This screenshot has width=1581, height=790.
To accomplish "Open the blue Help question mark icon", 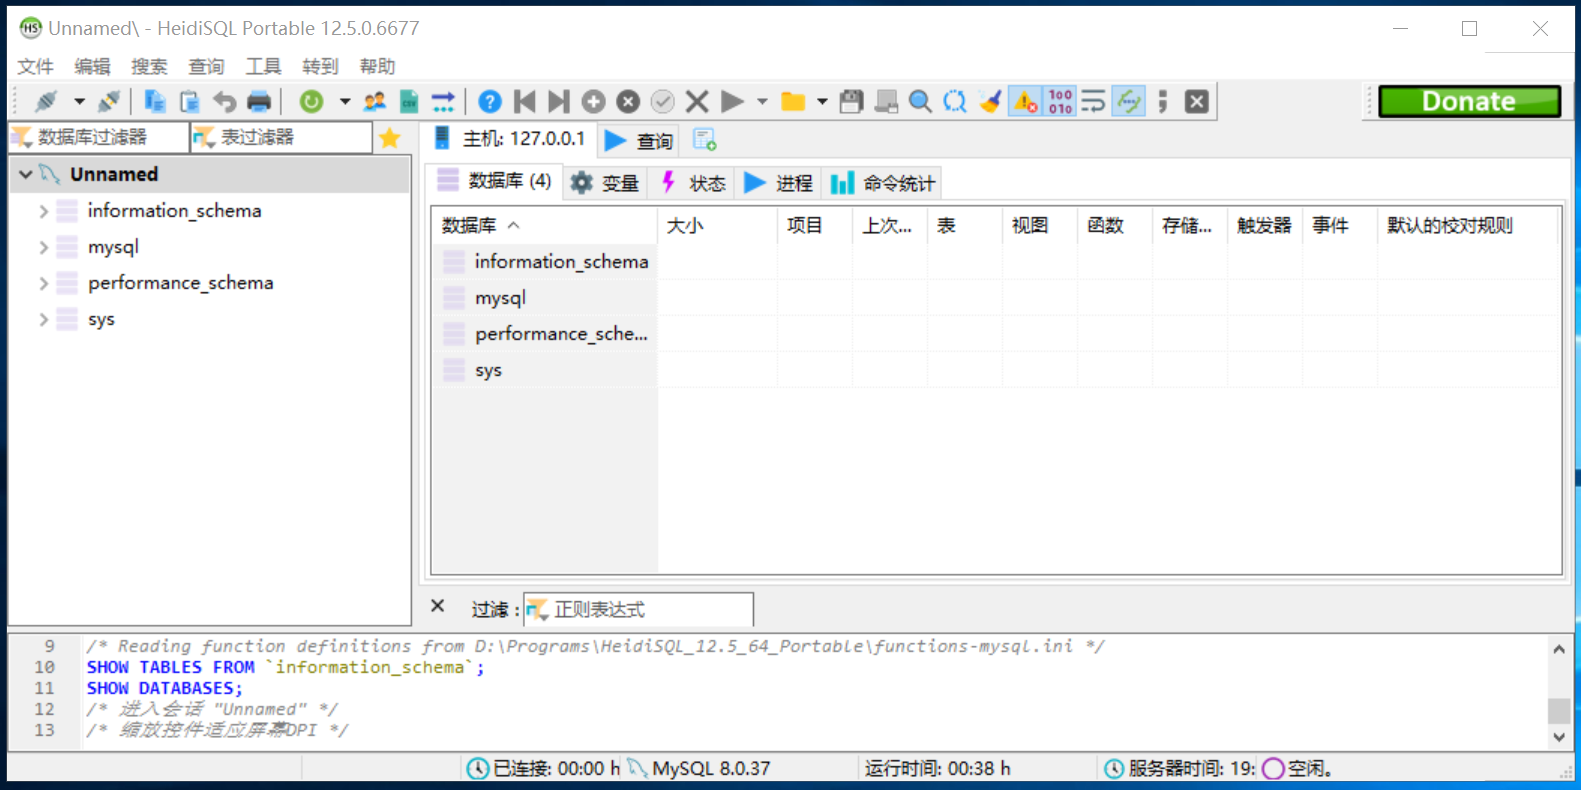I will coord(490,101).
